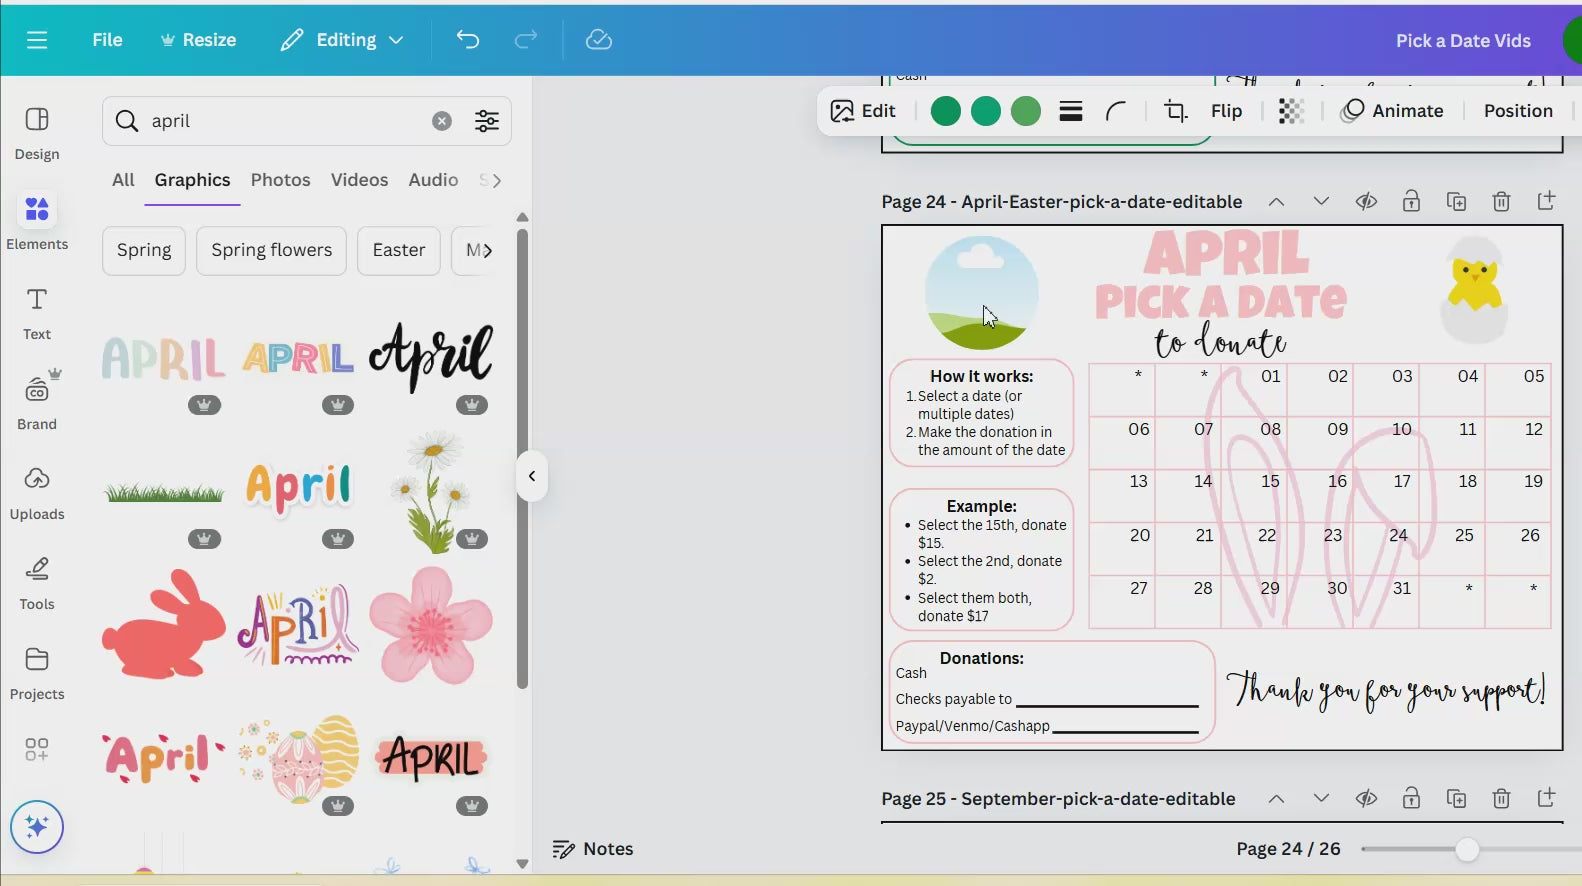Hide Page 24 with the visibility icon
The image size is (1582, 886).
pos(1366,202)
